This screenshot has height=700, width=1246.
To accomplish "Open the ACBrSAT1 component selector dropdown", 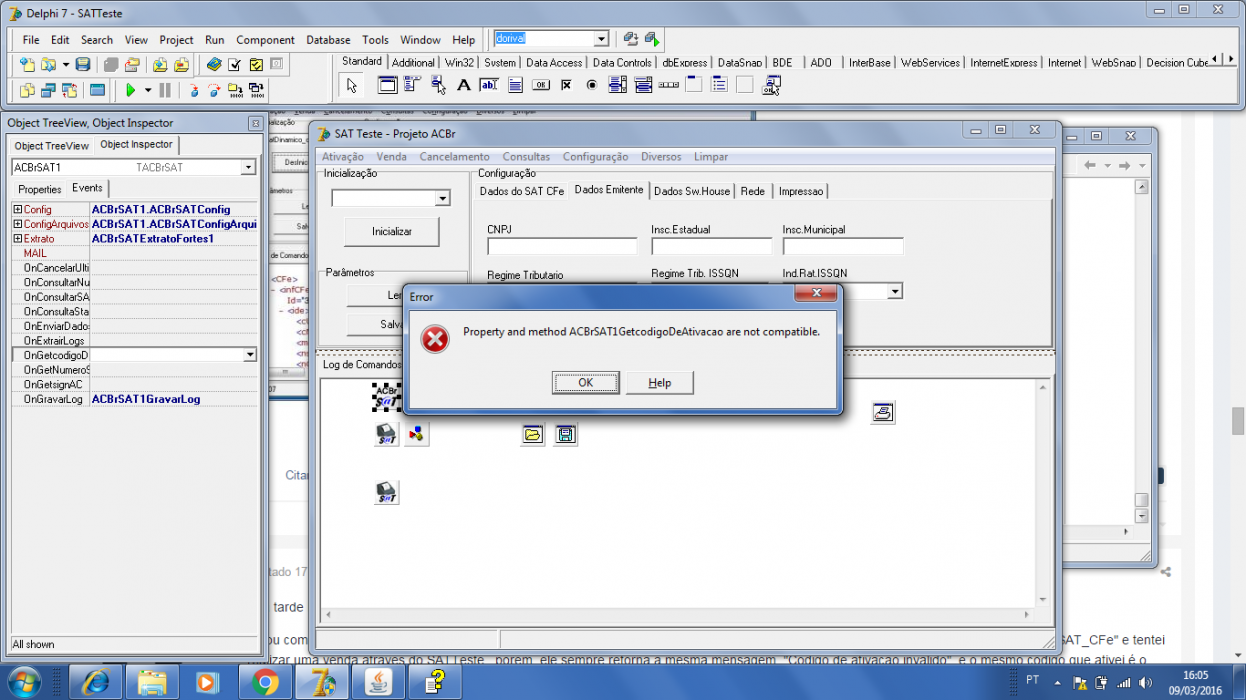I will 249,168.
